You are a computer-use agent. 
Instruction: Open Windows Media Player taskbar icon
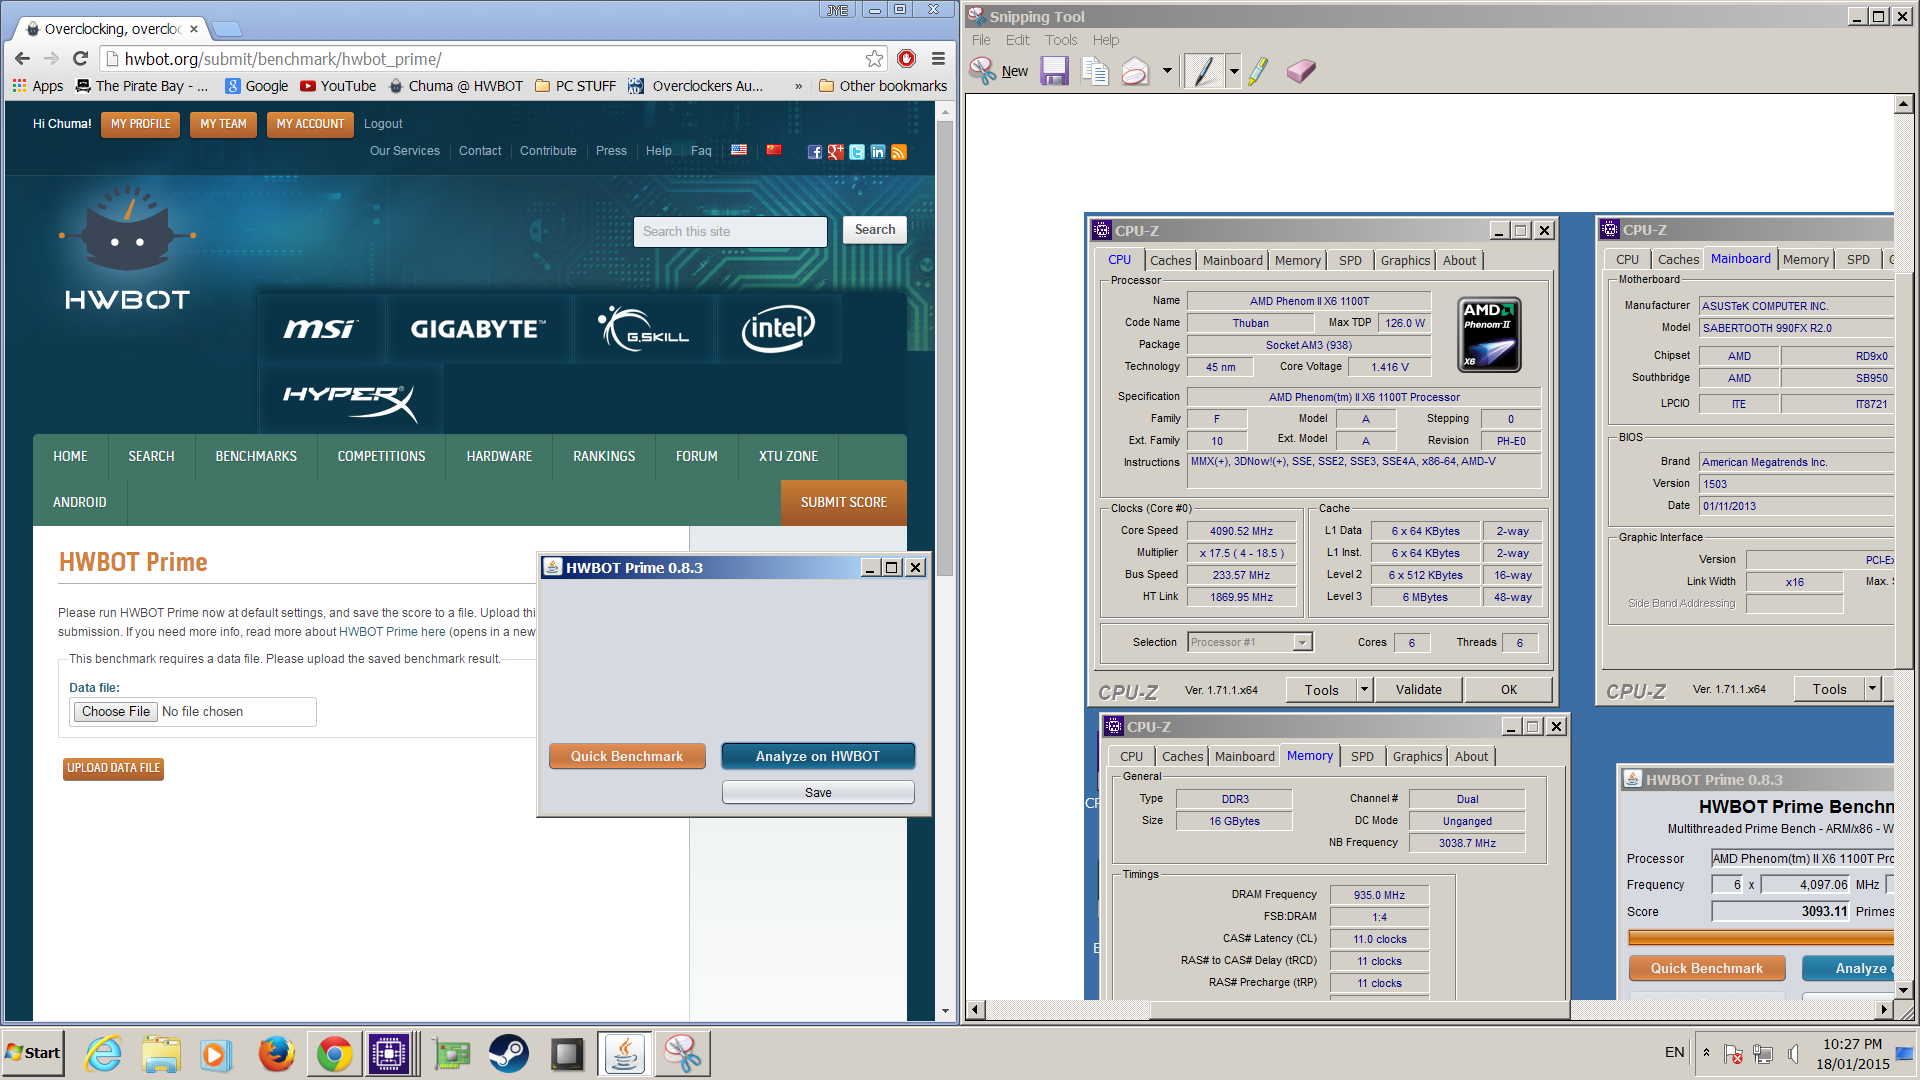[x=215, y=1054]
